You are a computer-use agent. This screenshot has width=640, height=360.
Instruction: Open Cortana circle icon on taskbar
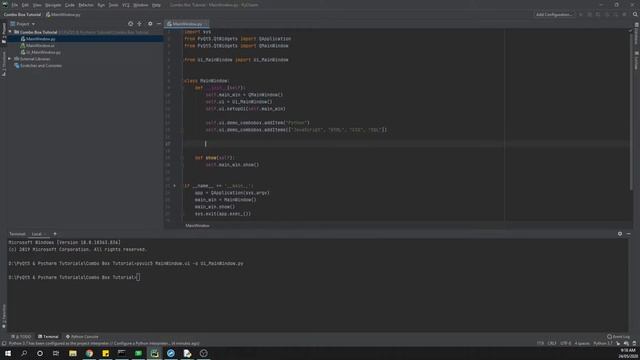(x=40, y=353)
